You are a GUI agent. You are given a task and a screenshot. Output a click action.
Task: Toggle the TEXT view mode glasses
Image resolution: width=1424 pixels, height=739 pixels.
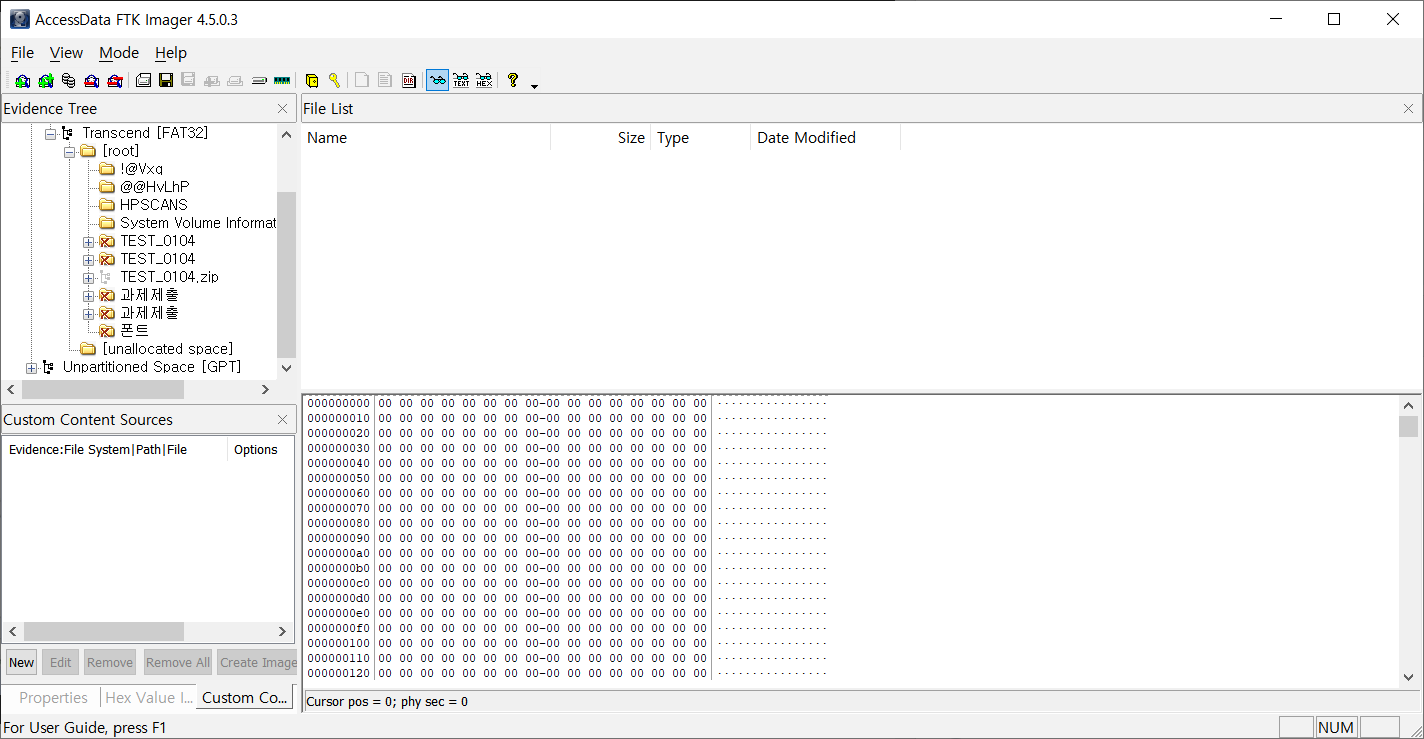pos(461,81)
